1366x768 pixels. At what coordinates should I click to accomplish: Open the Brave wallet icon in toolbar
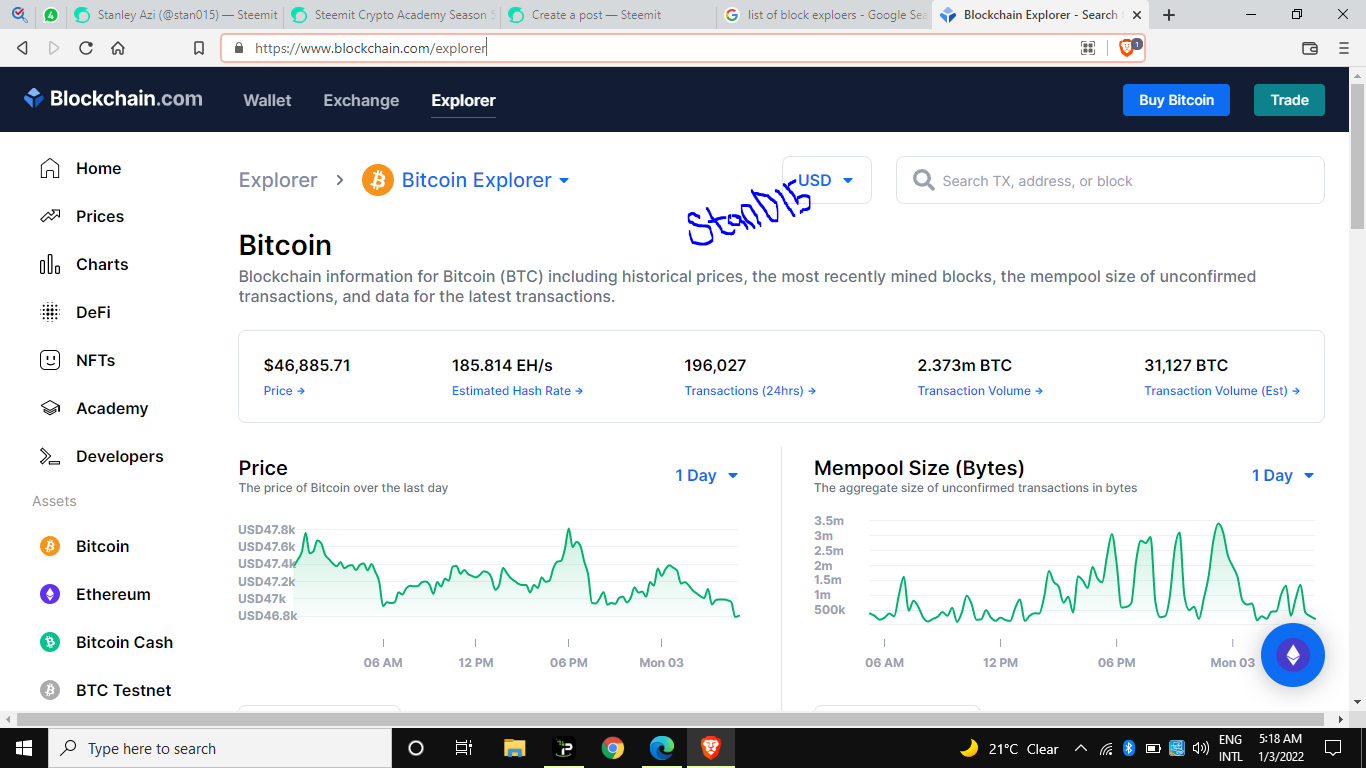point(1310,48)
